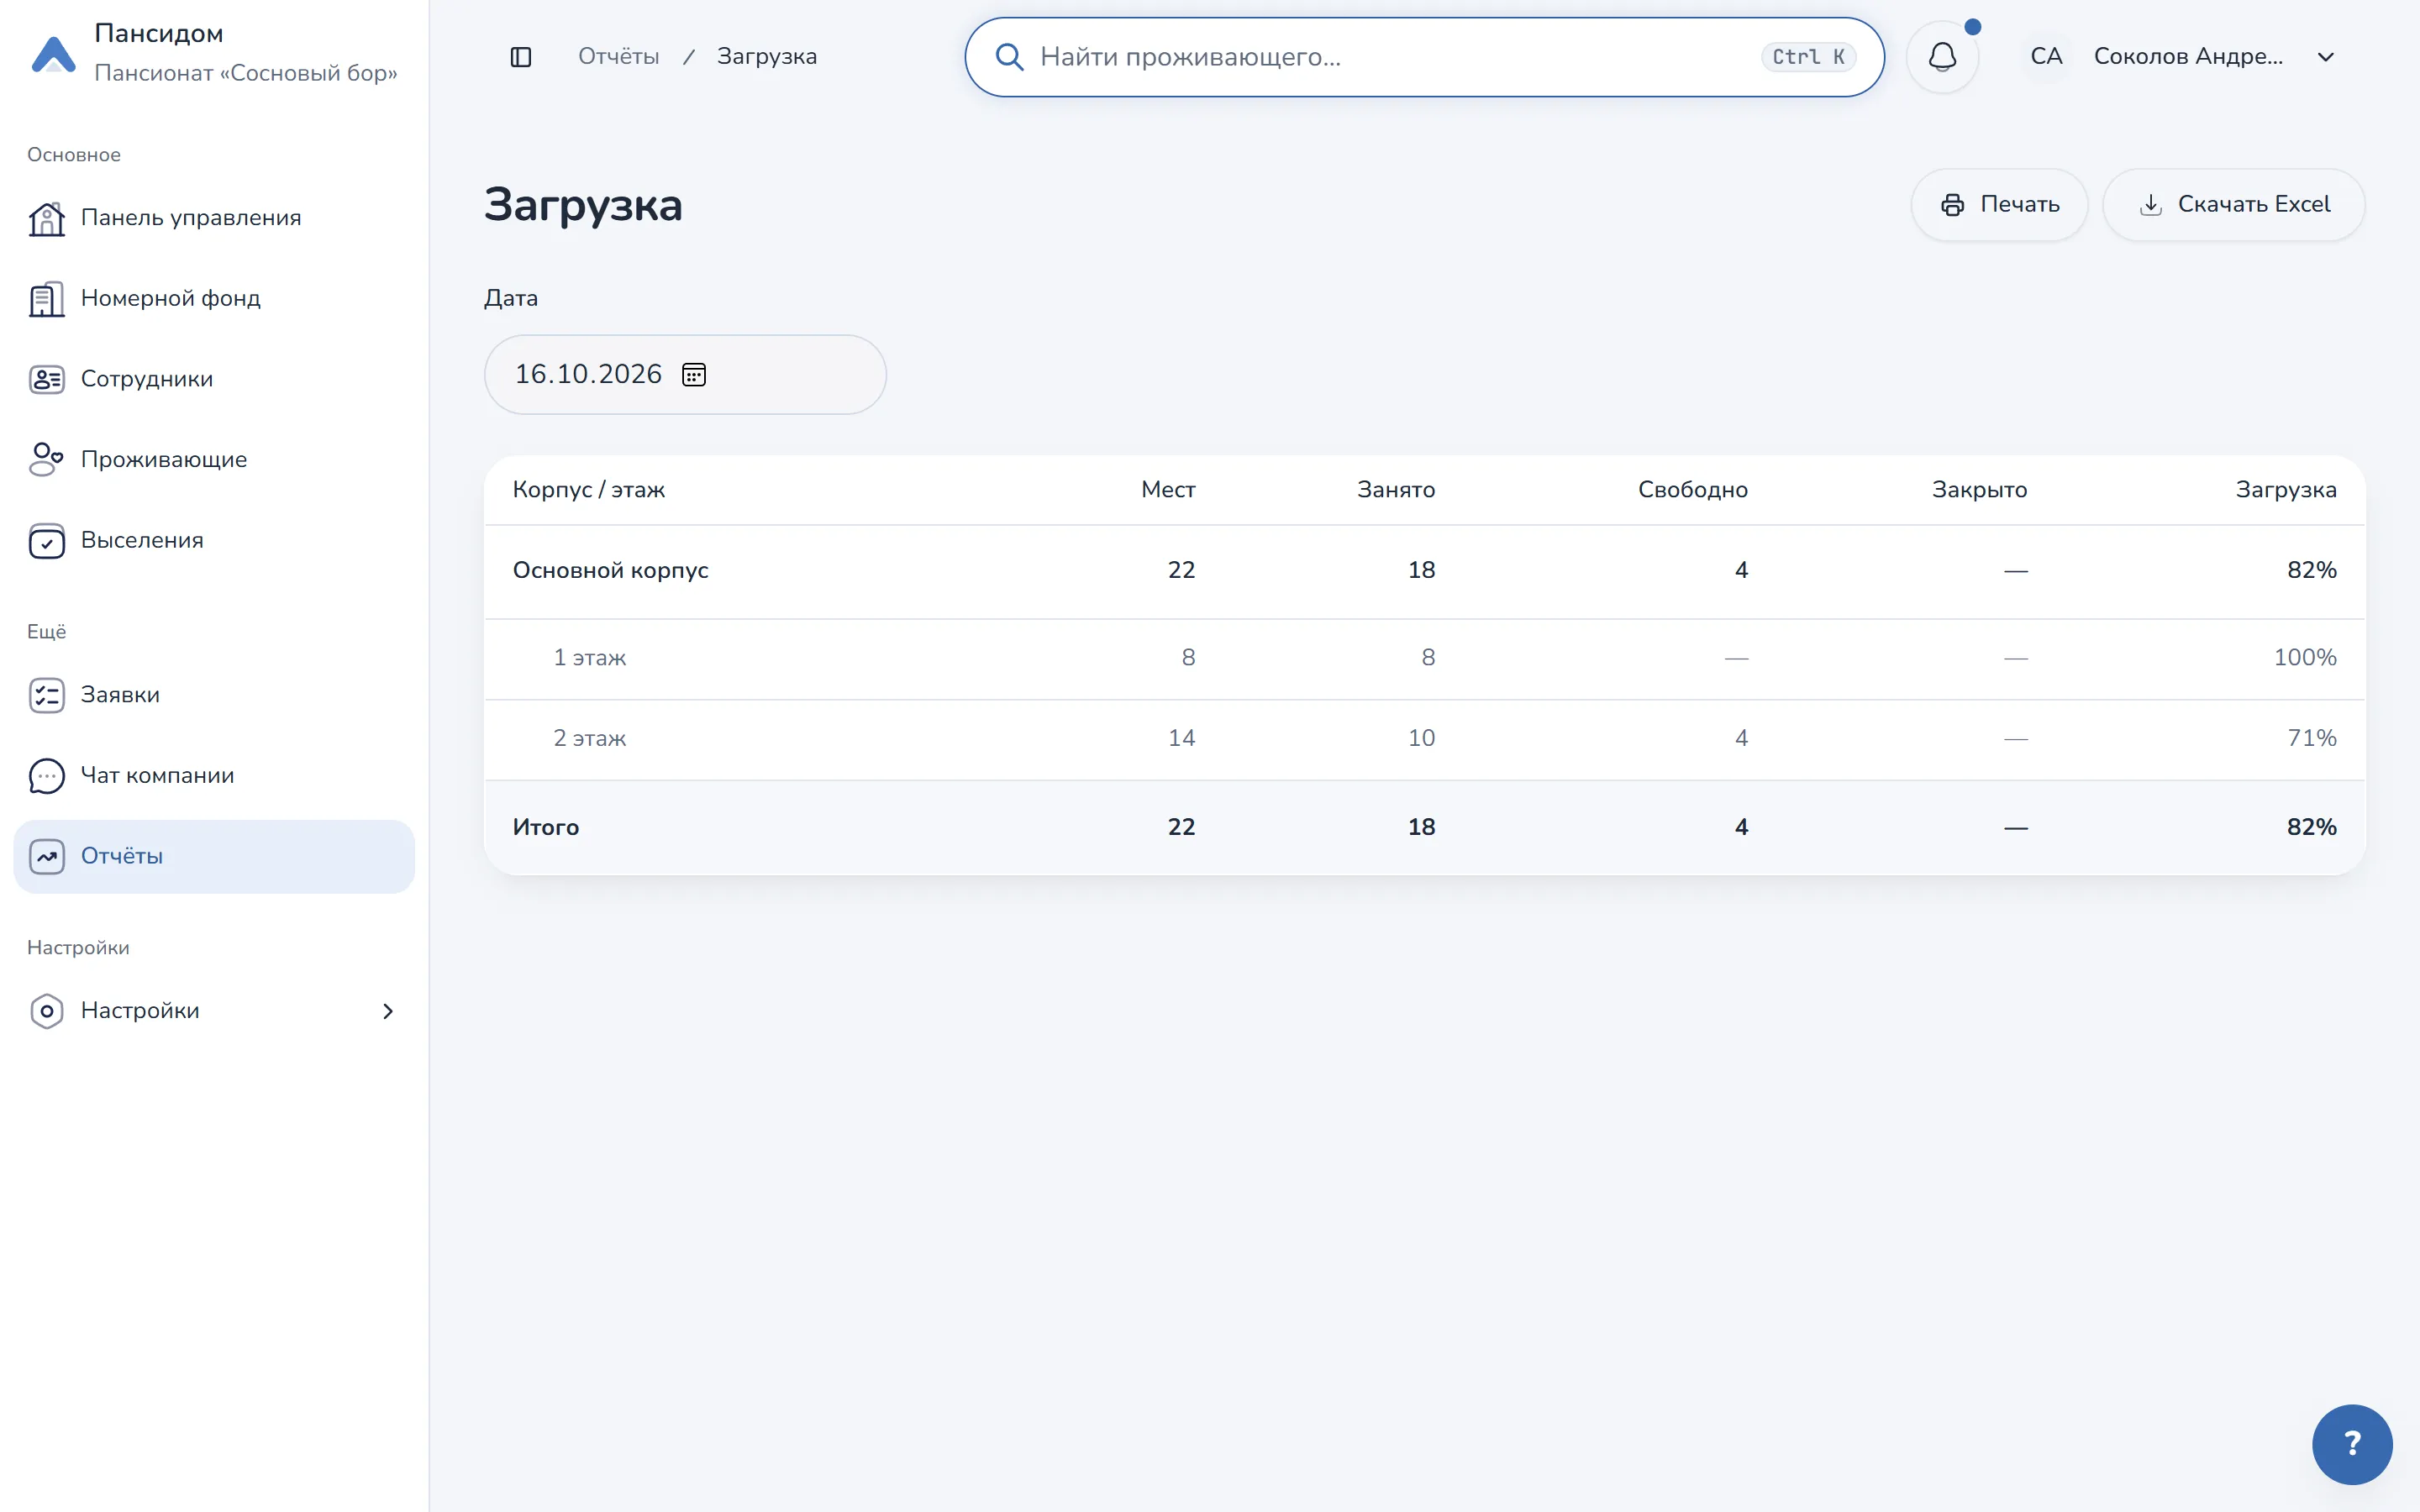2420x1512 pixels.
Task: Click Занято column header
Action: (x=1396, y=490)
